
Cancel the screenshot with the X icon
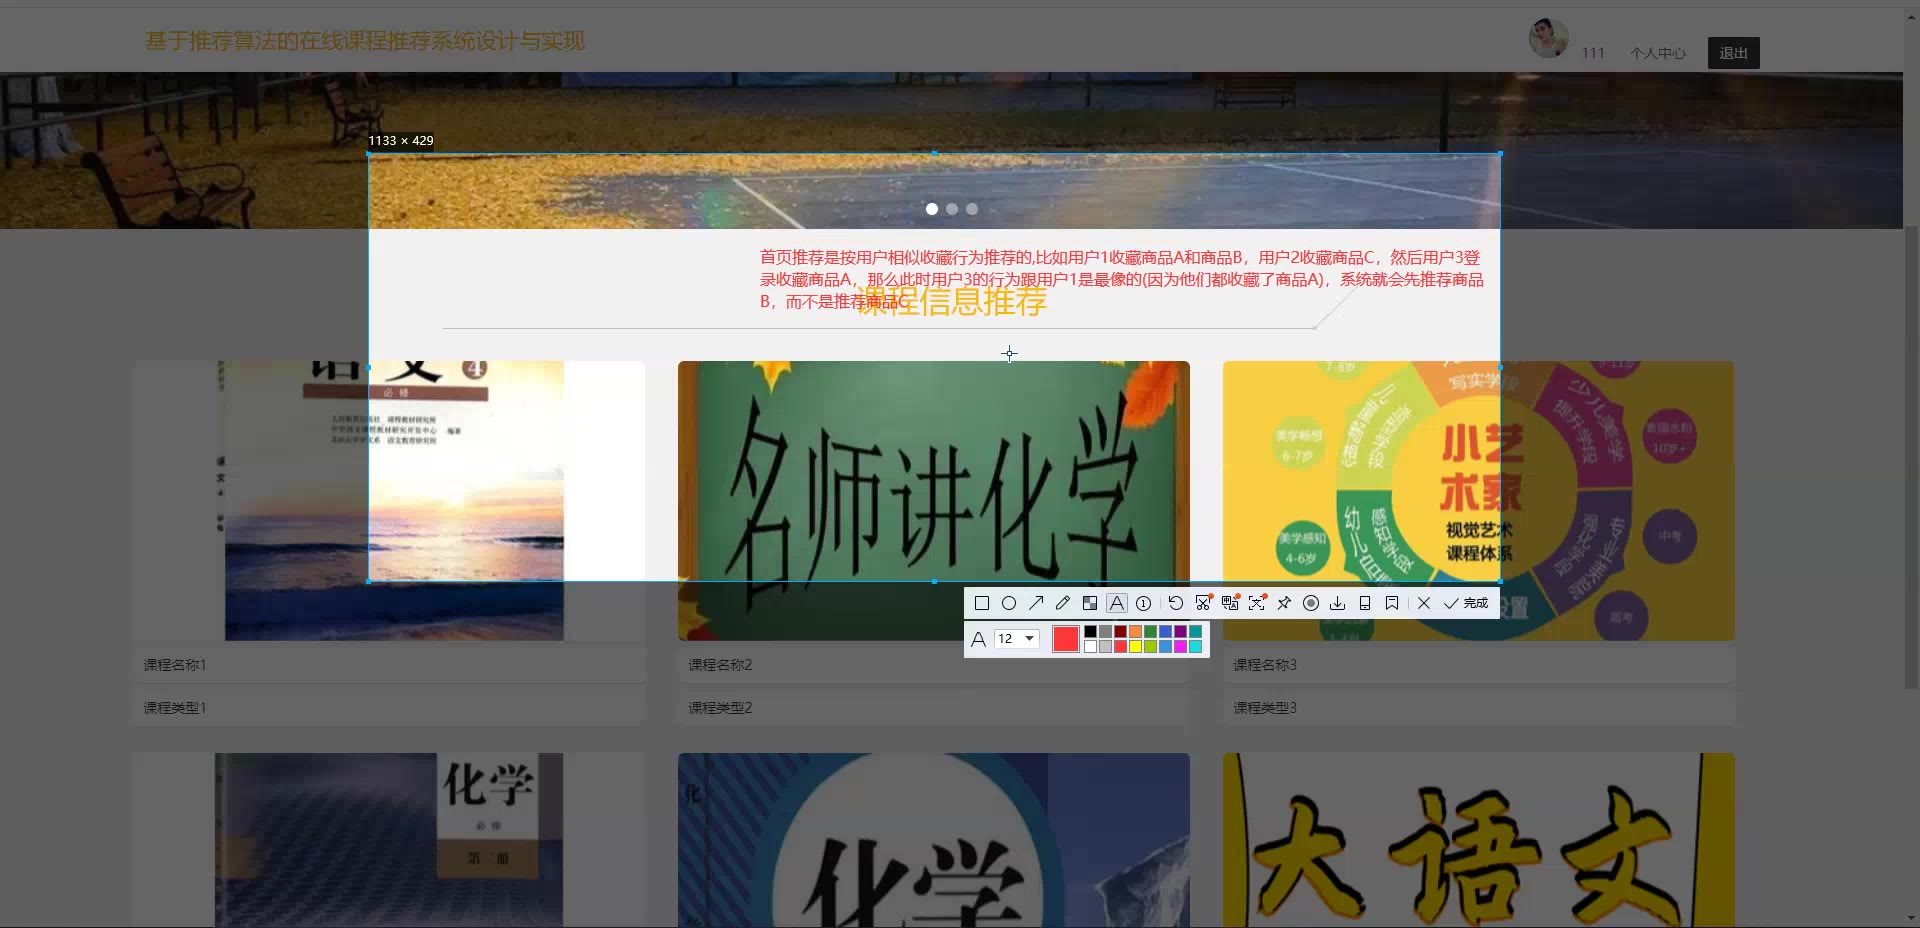tap(1424, 603)
